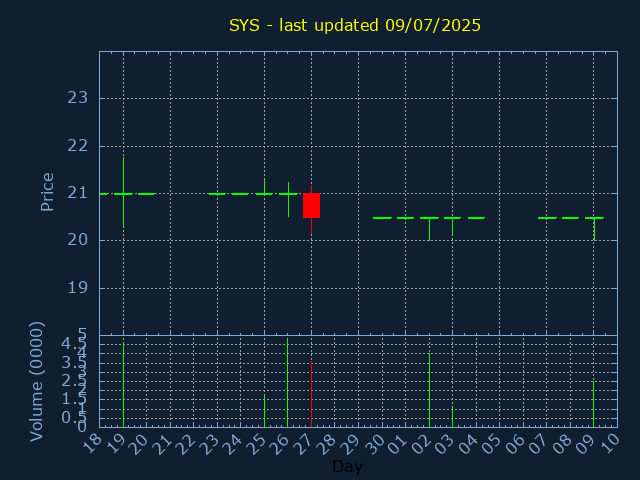
Task: Click the day tick label 24
Action: (x=234, y=443)
